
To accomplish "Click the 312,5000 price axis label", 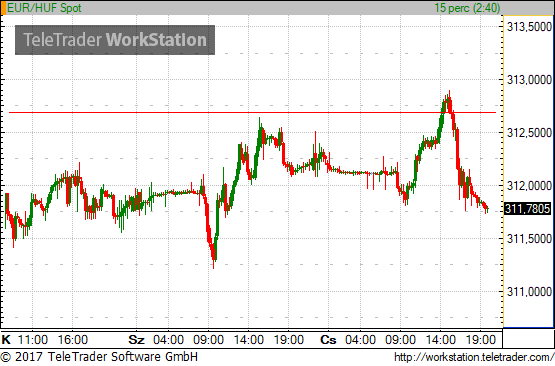I will click(x=529, y=133).
